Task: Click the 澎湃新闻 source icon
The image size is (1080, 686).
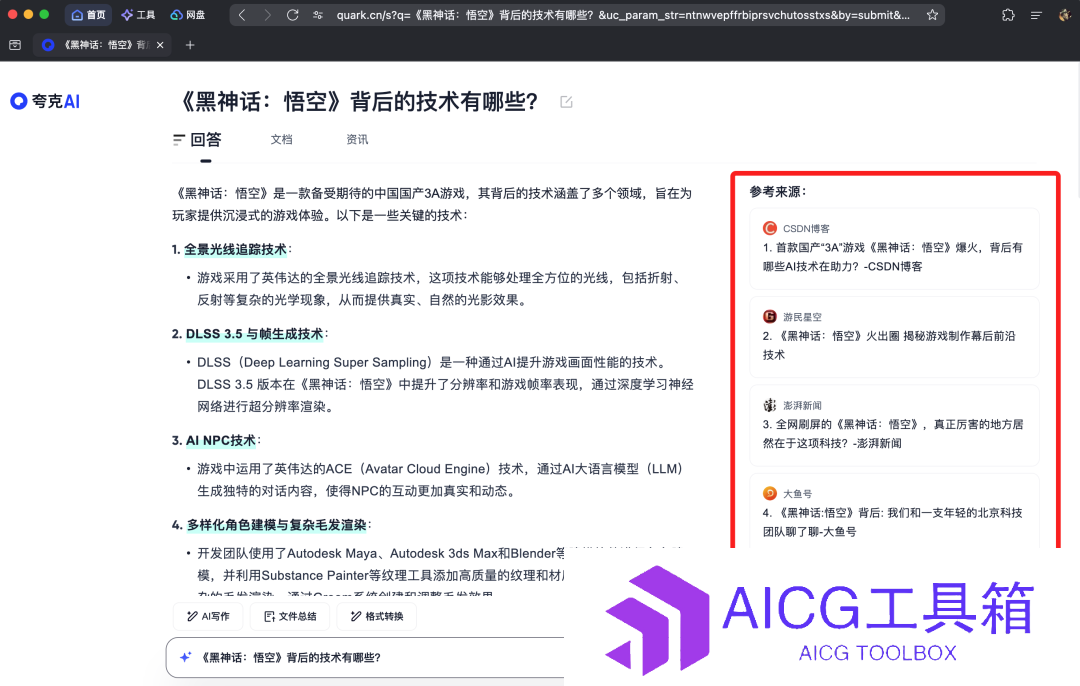Action: (x=769, y=405)
